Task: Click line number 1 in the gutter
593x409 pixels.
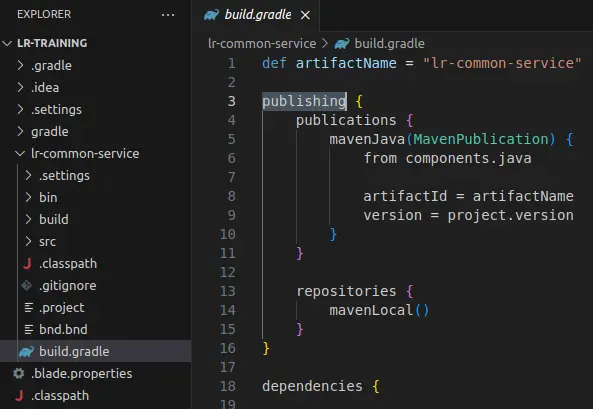Action: (x=232, y=63)
